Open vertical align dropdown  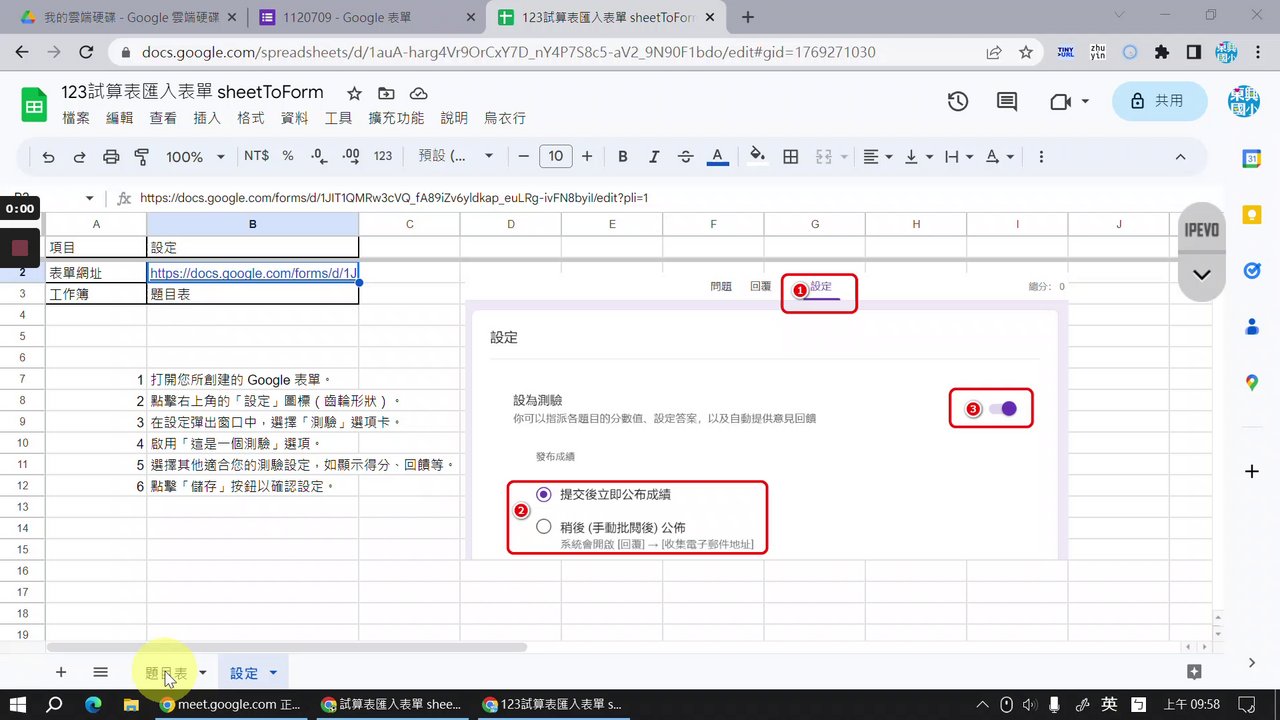click(x=918, y=157)
